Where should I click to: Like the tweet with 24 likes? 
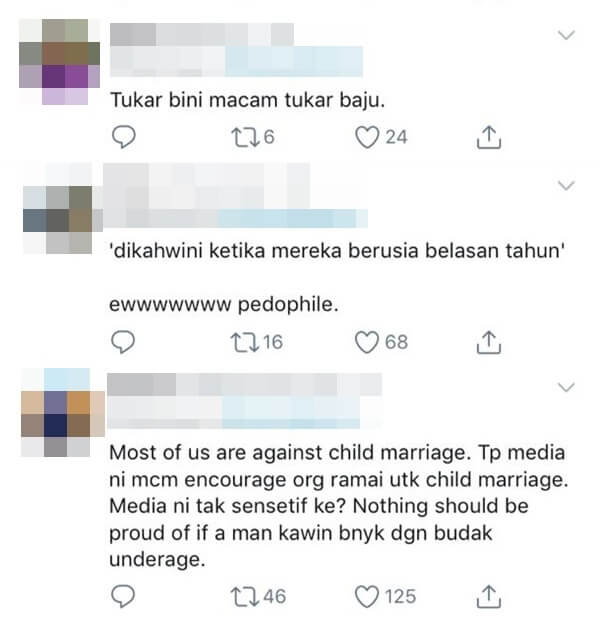point(367,137)
